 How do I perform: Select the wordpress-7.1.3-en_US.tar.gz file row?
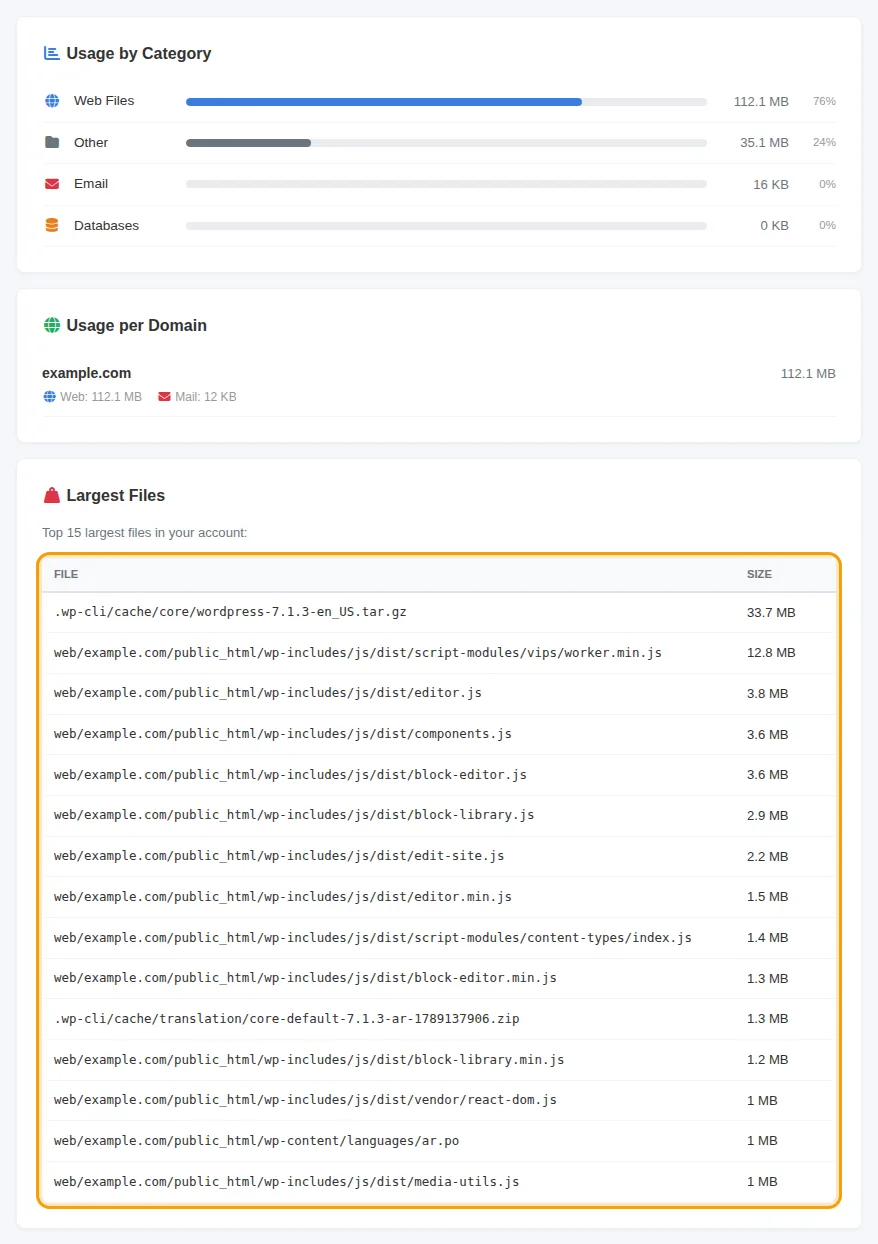click(439, 612)
